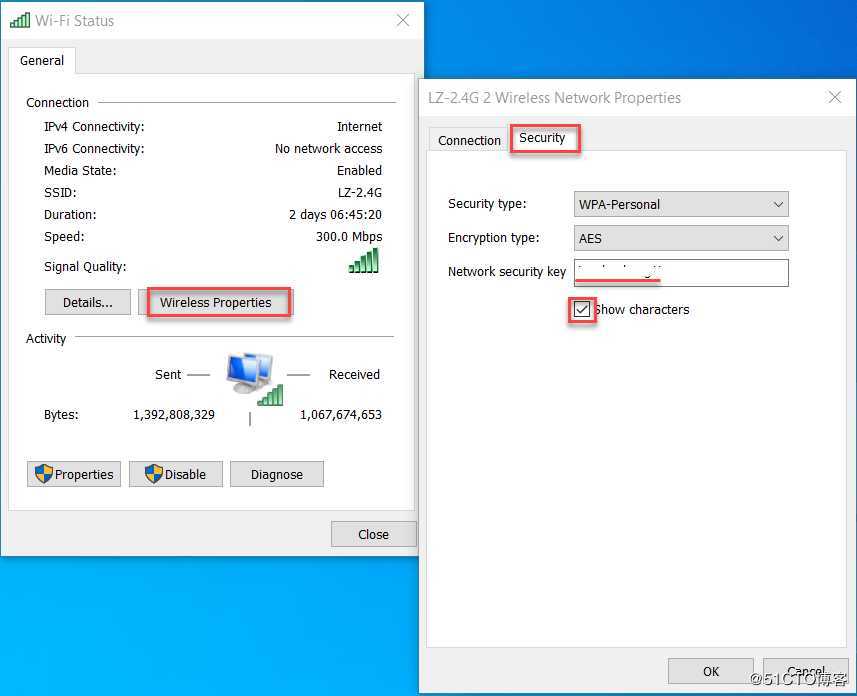This screenshot has width=857, height=696.
Task: Toggle the Show characters checkbox
Action: pyautogui.click(x=582, y=309)
